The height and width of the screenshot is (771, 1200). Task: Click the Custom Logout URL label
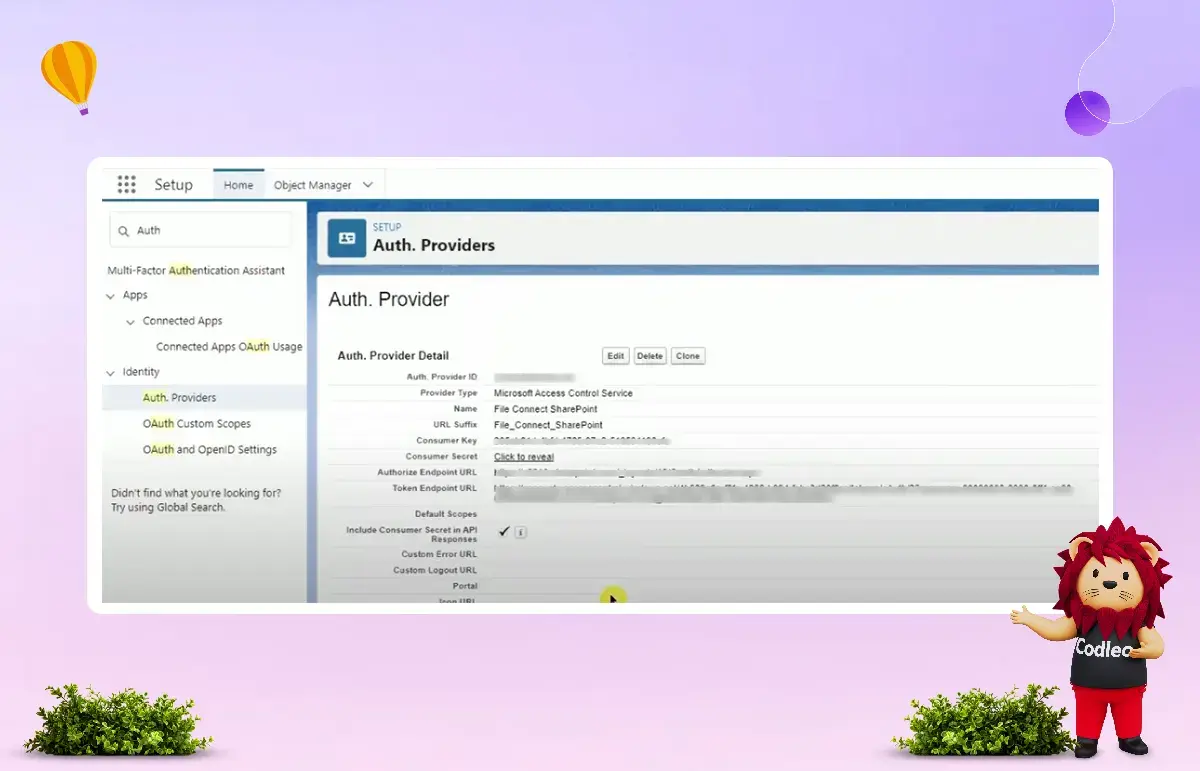[x=435, y=570]
